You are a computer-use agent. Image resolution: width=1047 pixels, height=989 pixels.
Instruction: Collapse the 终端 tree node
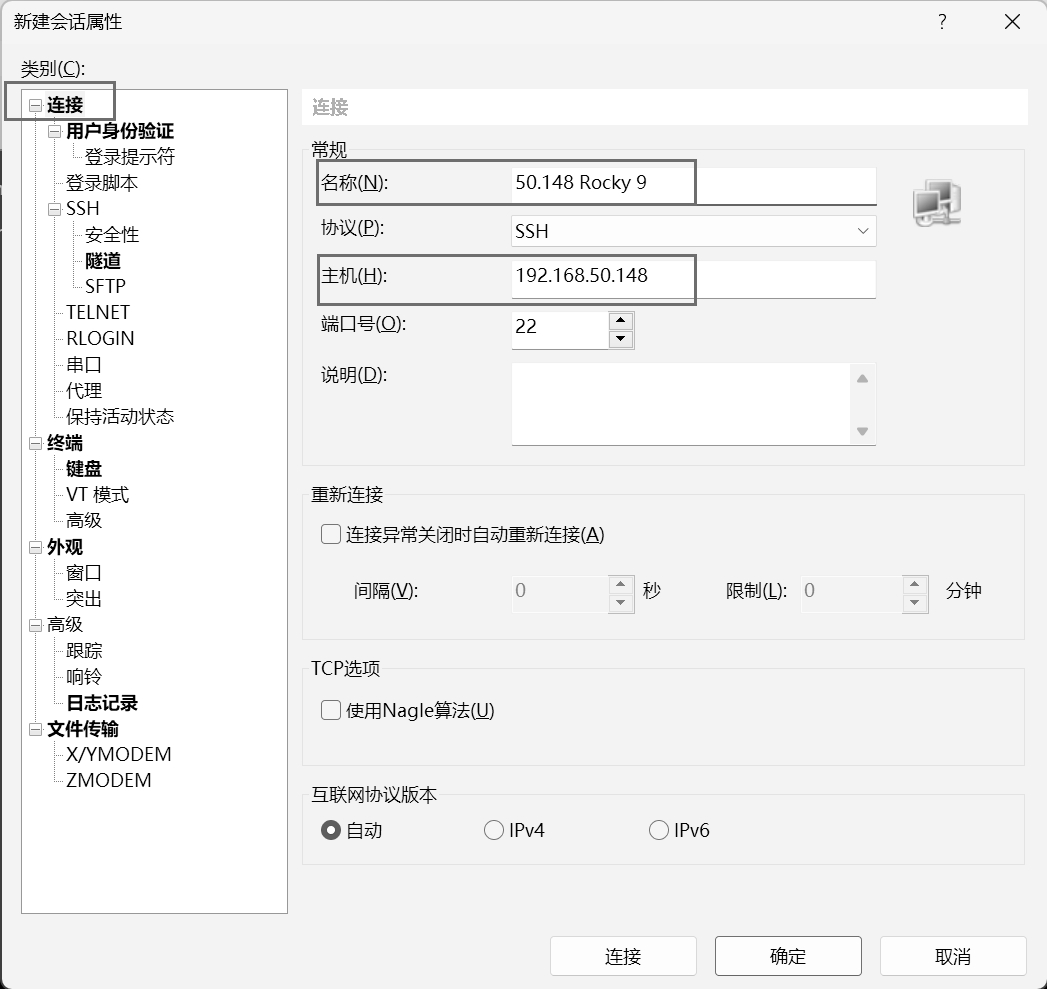(x=36, y=443)
